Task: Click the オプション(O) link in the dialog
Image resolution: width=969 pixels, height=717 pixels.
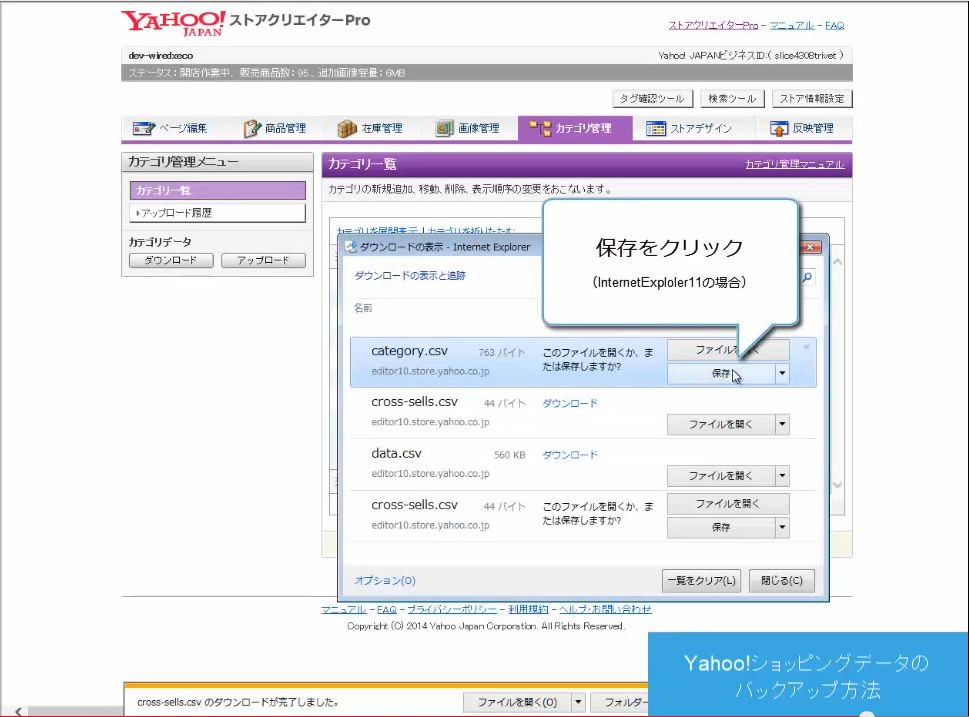Action: coord(385,580)
